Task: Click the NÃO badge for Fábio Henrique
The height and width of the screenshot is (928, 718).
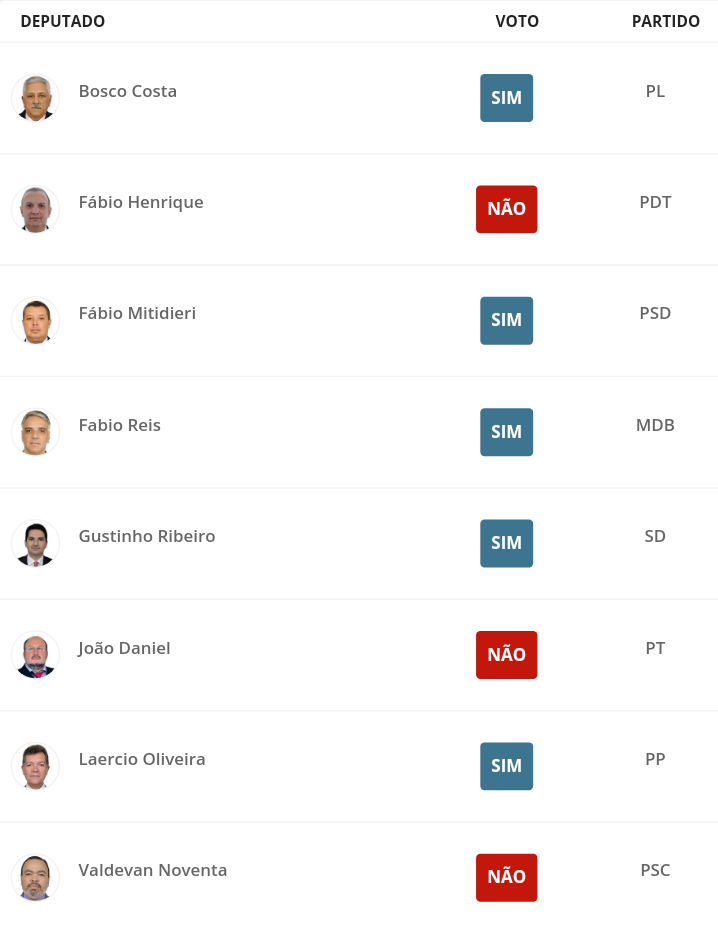Action: (507, 209)
